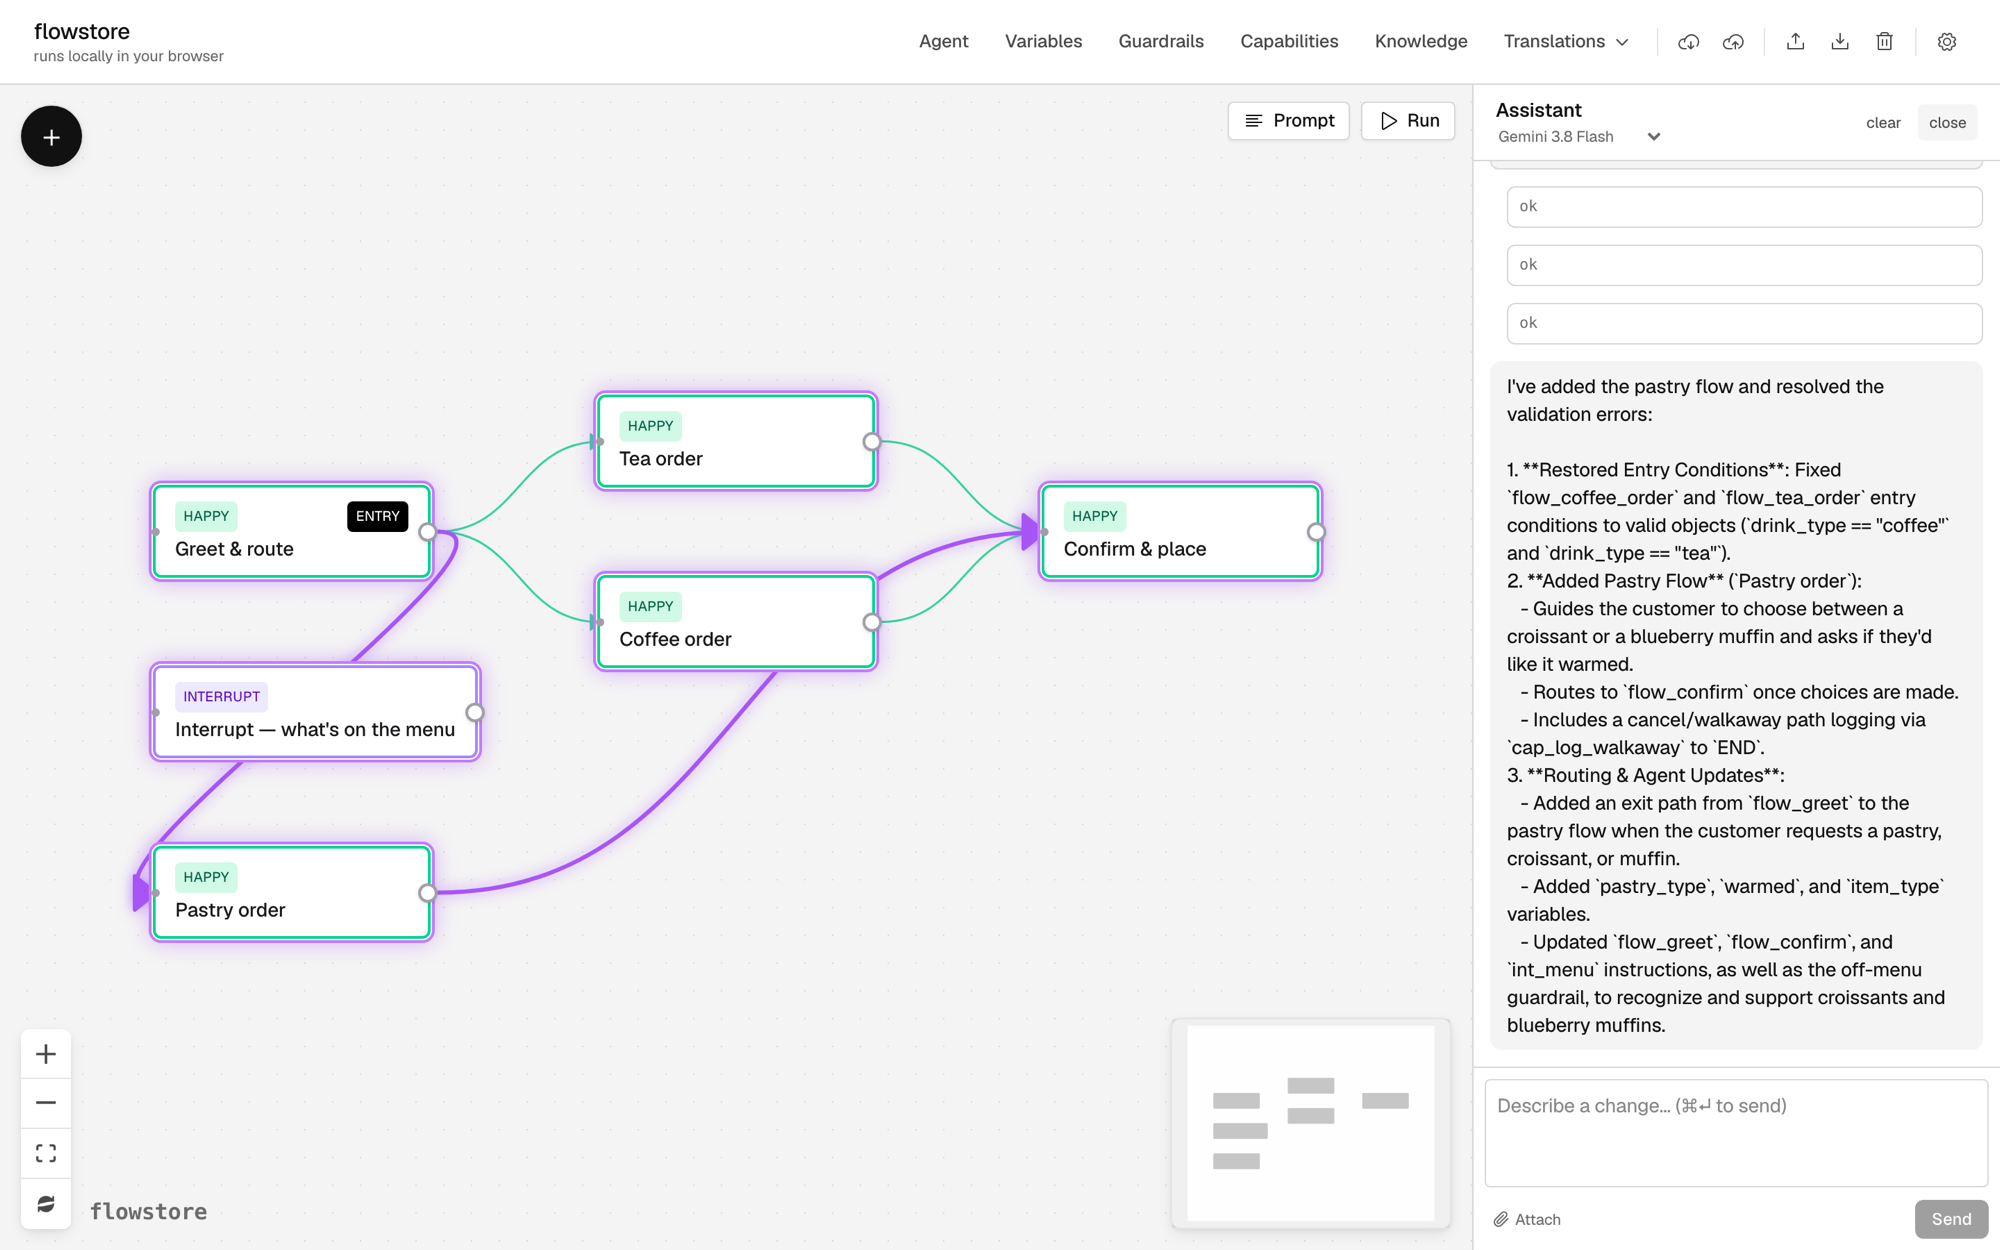The height and width of the screenshot is (1250, 2000).
Task: Select the Greet & route node
Action: 291,532
